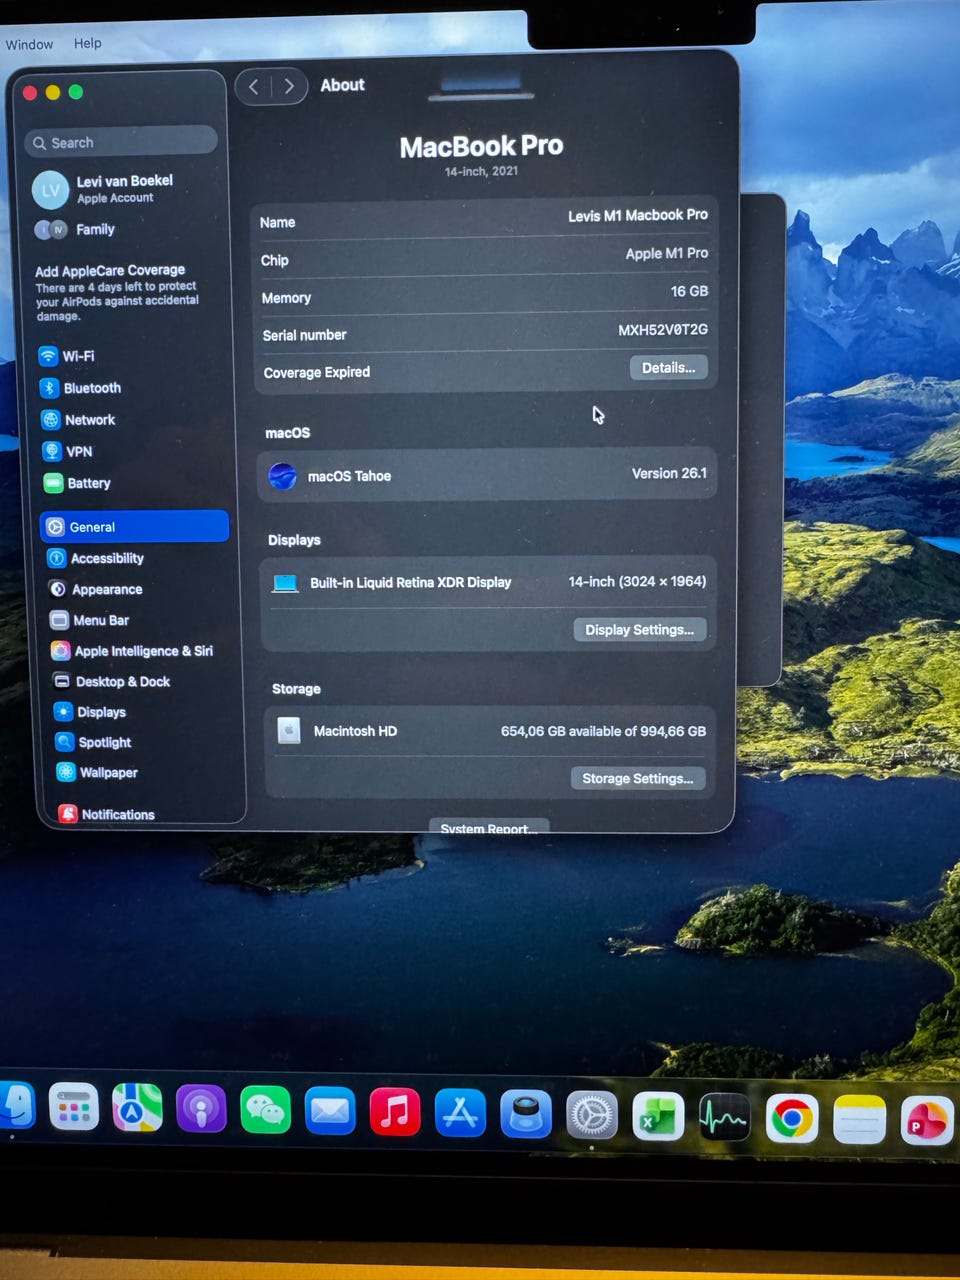Launch Google Chrome from the Dock

pos(791,1119)
